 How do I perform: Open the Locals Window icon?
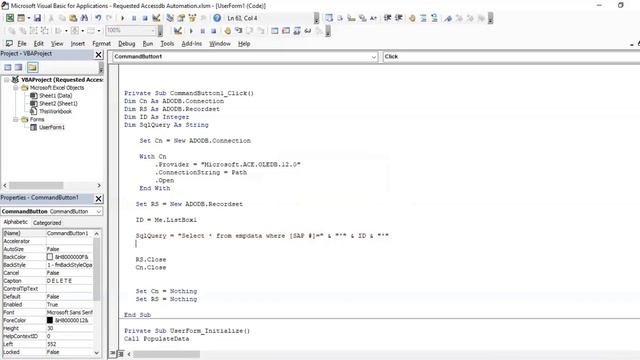pos(275,31)
